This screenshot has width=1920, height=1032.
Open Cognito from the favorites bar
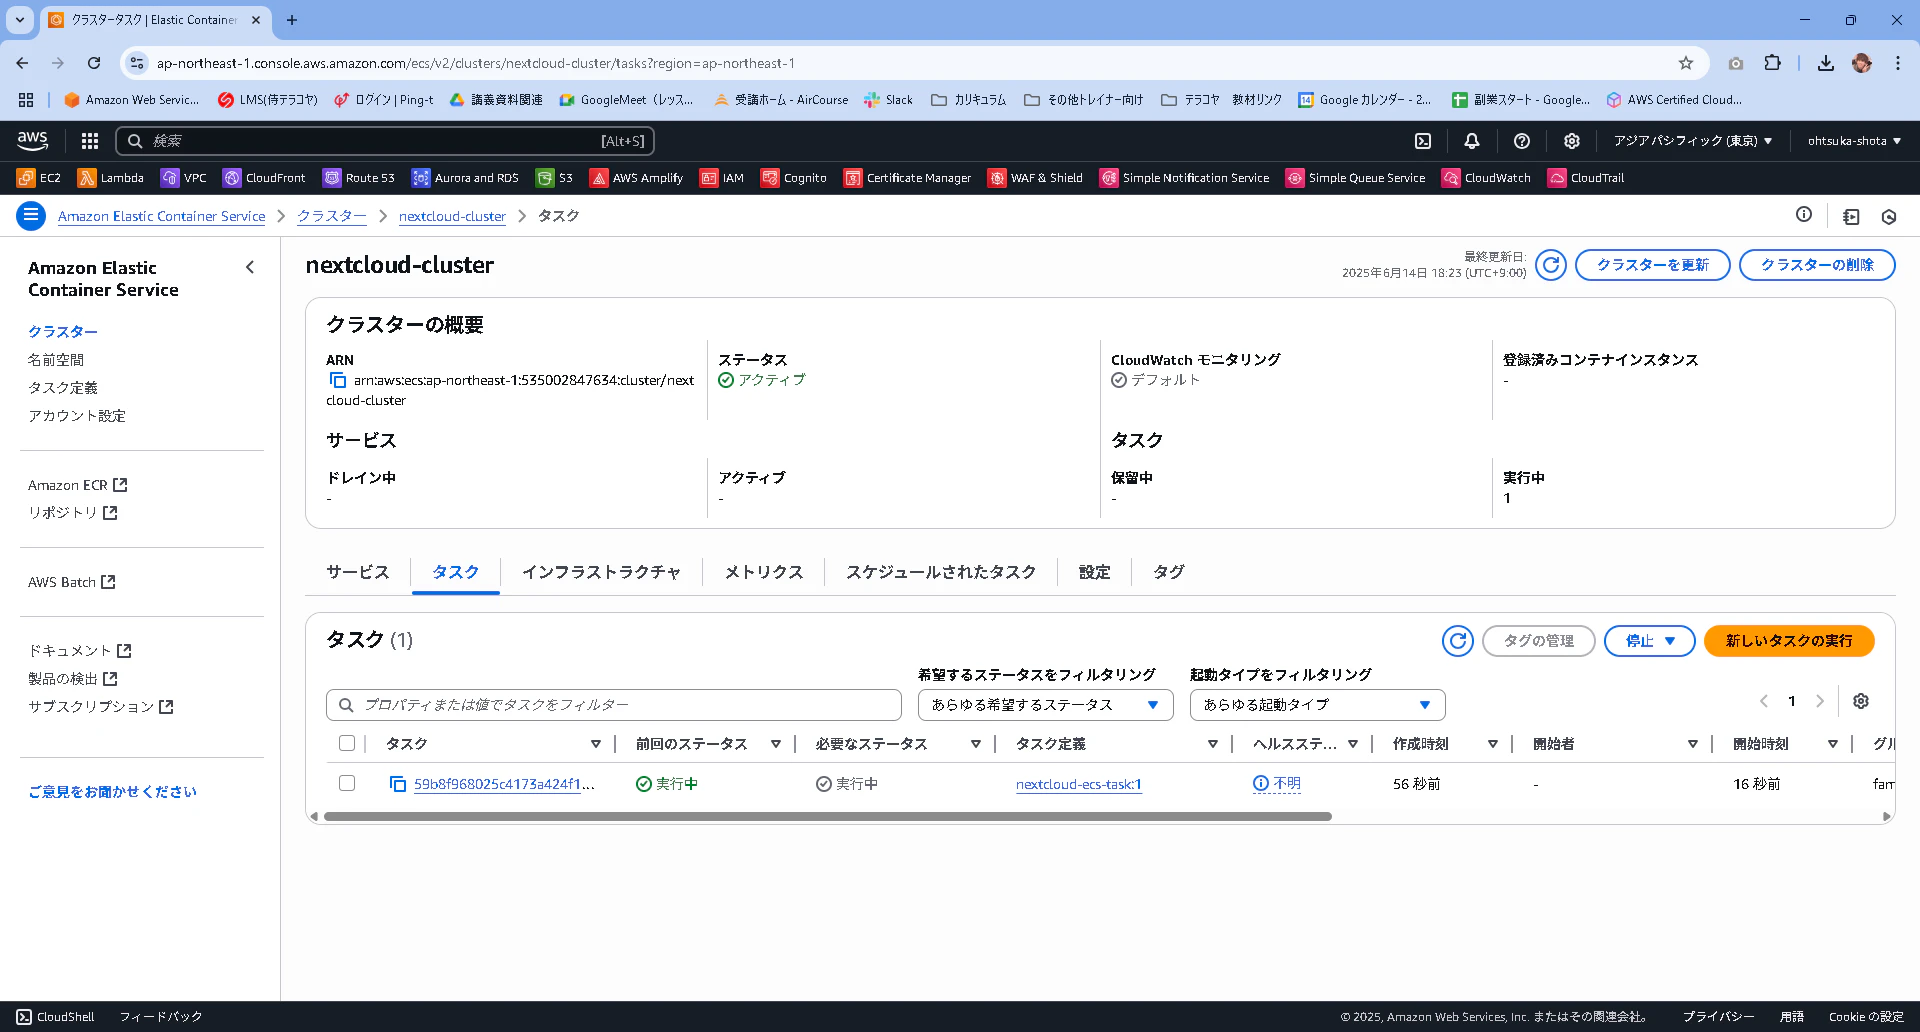coord(794,178)
